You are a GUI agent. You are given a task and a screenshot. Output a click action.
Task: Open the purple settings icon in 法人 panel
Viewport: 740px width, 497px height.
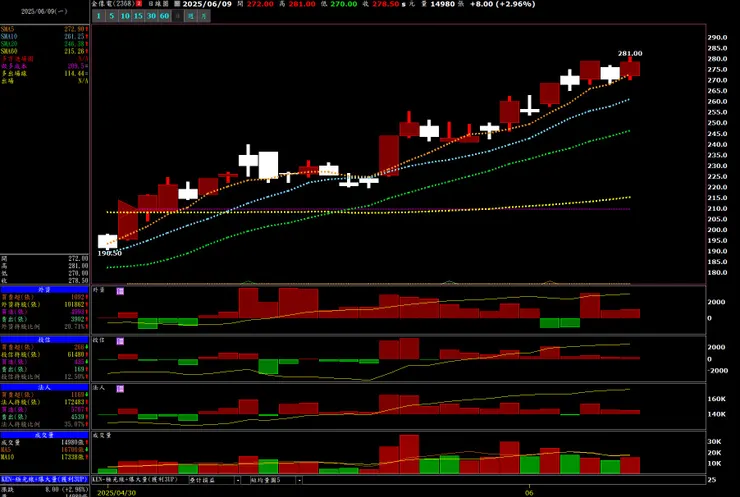pos(120,388)
